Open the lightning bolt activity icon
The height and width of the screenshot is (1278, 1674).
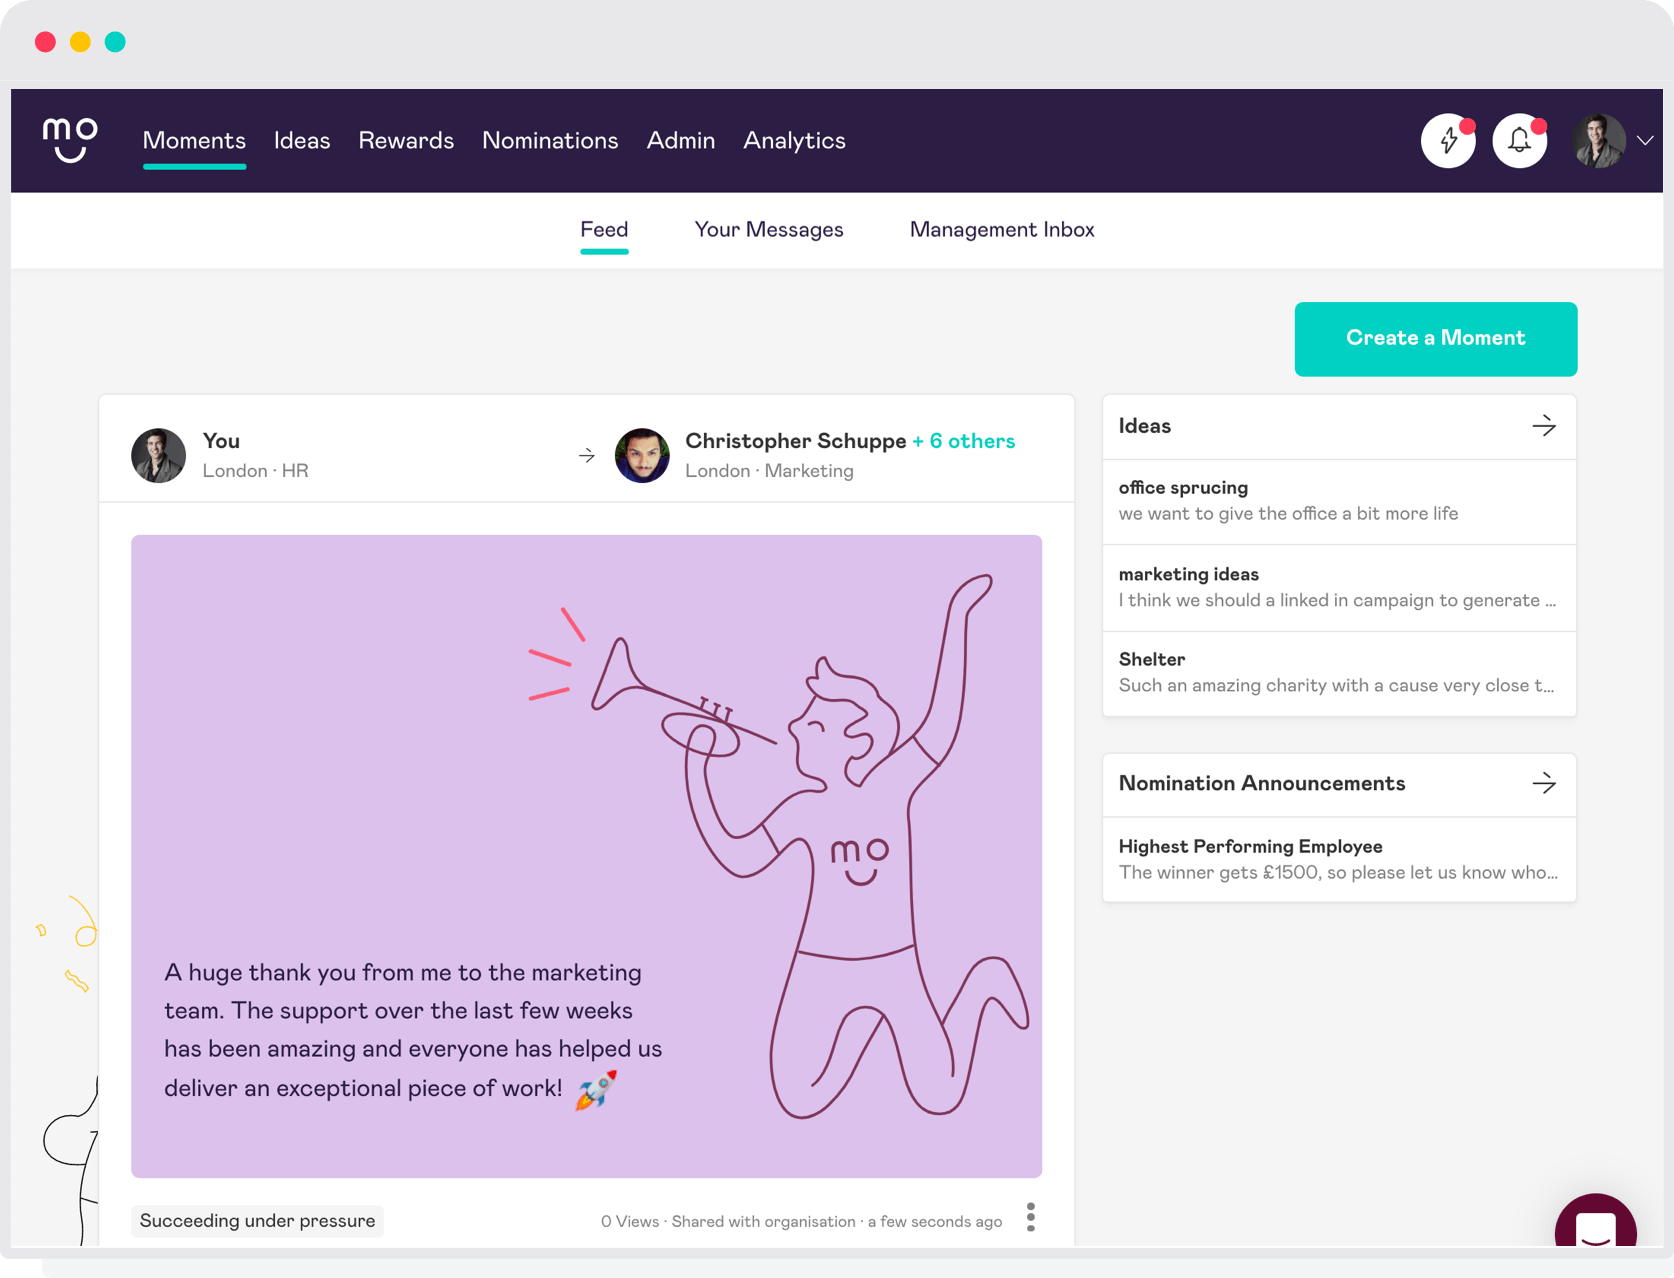(1448, 141)
